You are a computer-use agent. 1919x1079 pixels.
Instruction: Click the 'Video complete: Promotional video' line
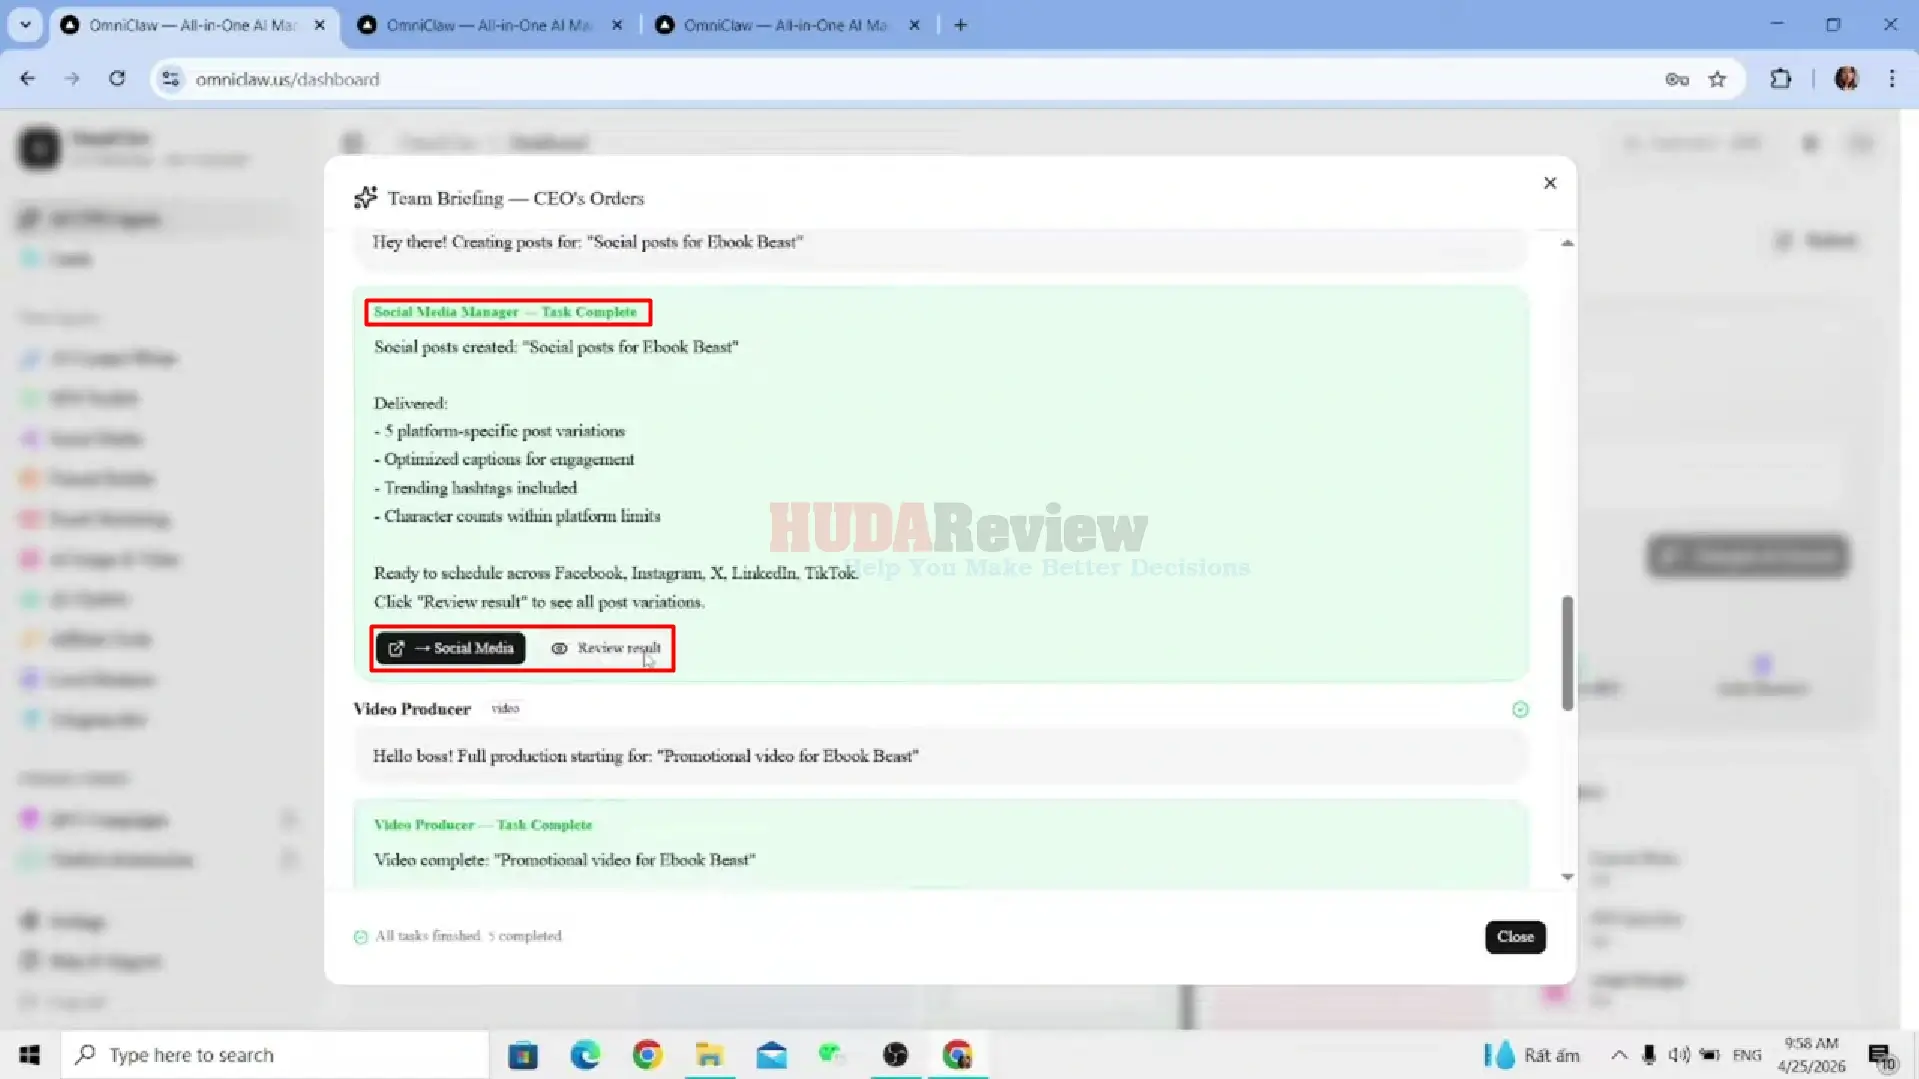pyautogui.click(x=565, y=860)
